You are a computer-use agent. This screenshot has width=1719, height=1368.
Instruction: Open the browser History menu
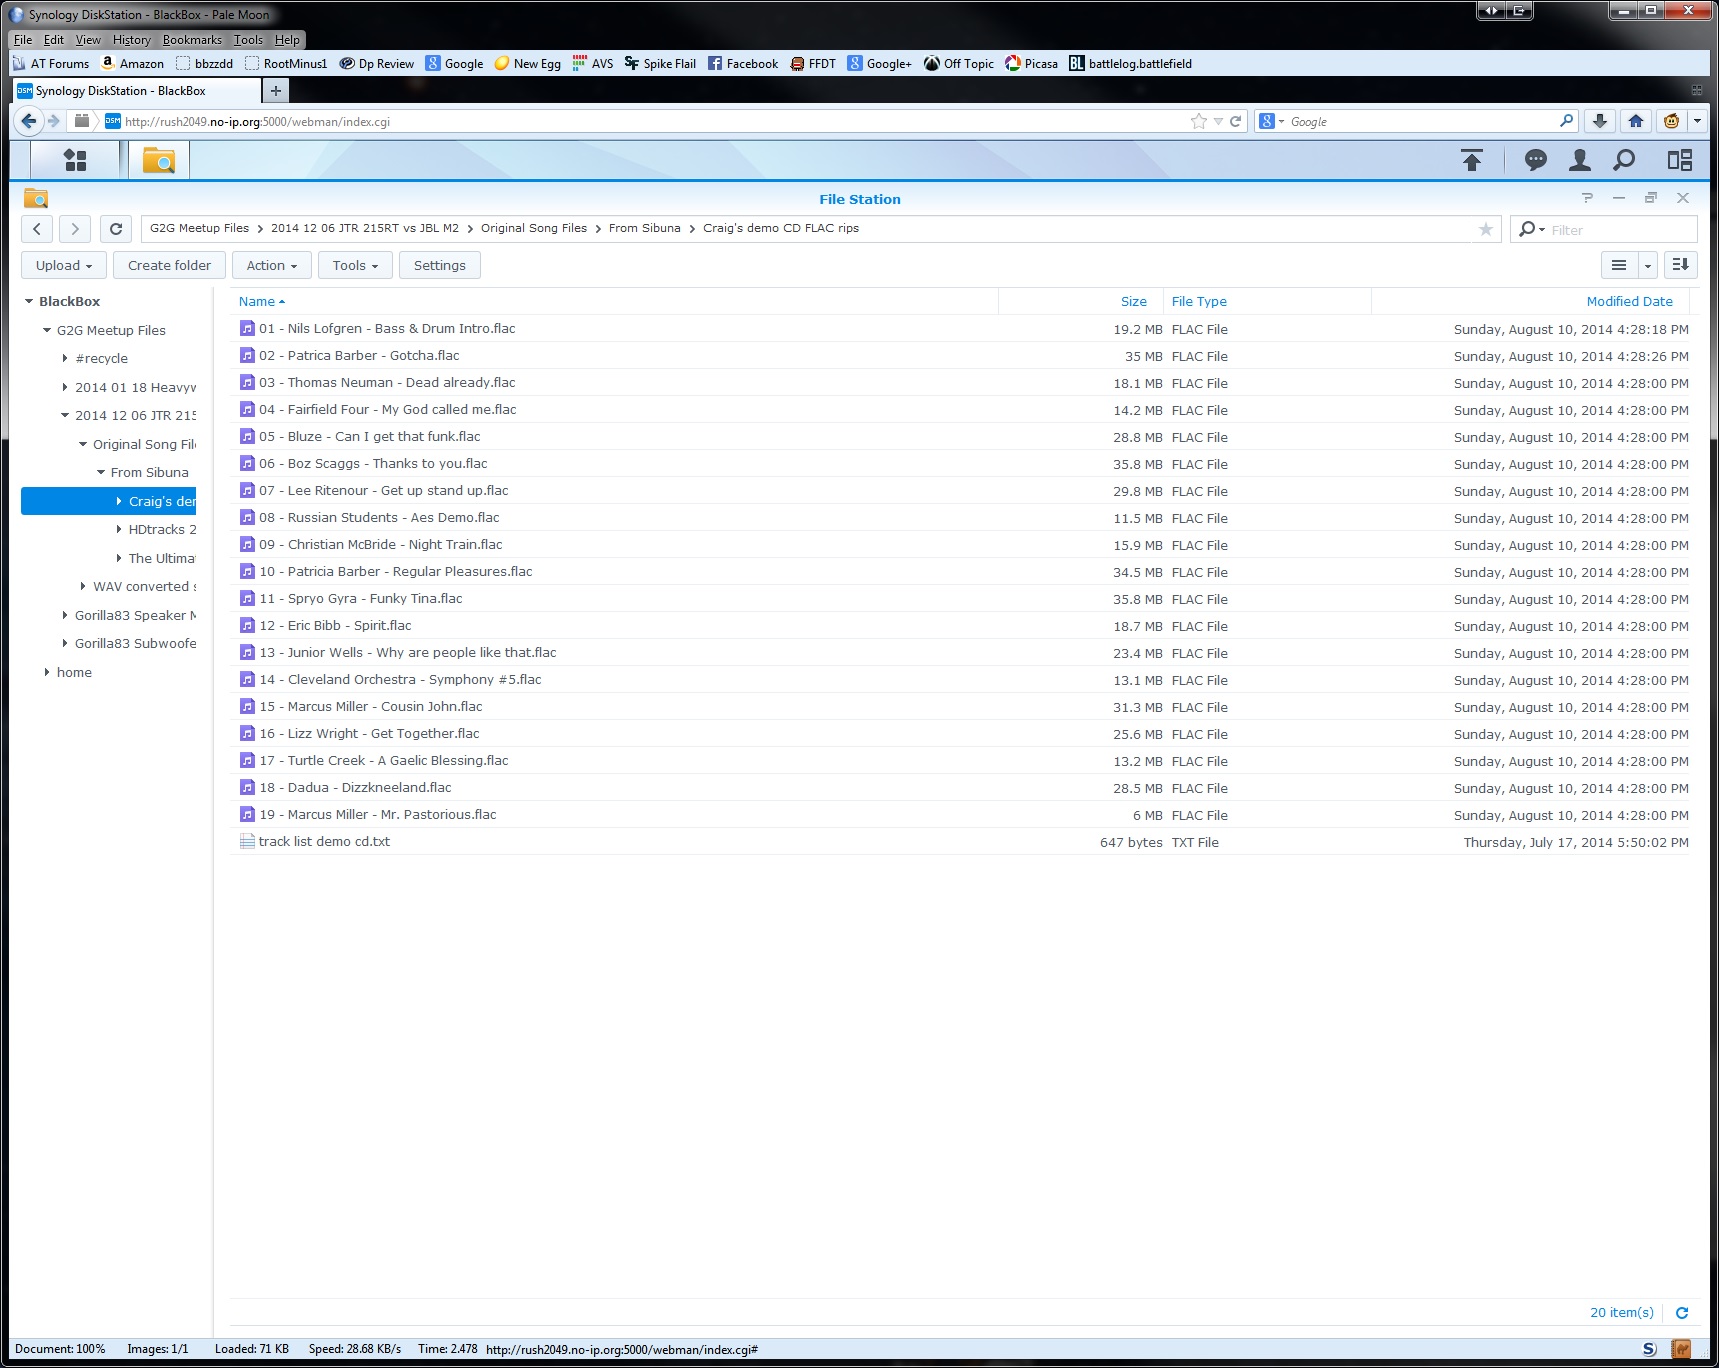click(132, 40)
